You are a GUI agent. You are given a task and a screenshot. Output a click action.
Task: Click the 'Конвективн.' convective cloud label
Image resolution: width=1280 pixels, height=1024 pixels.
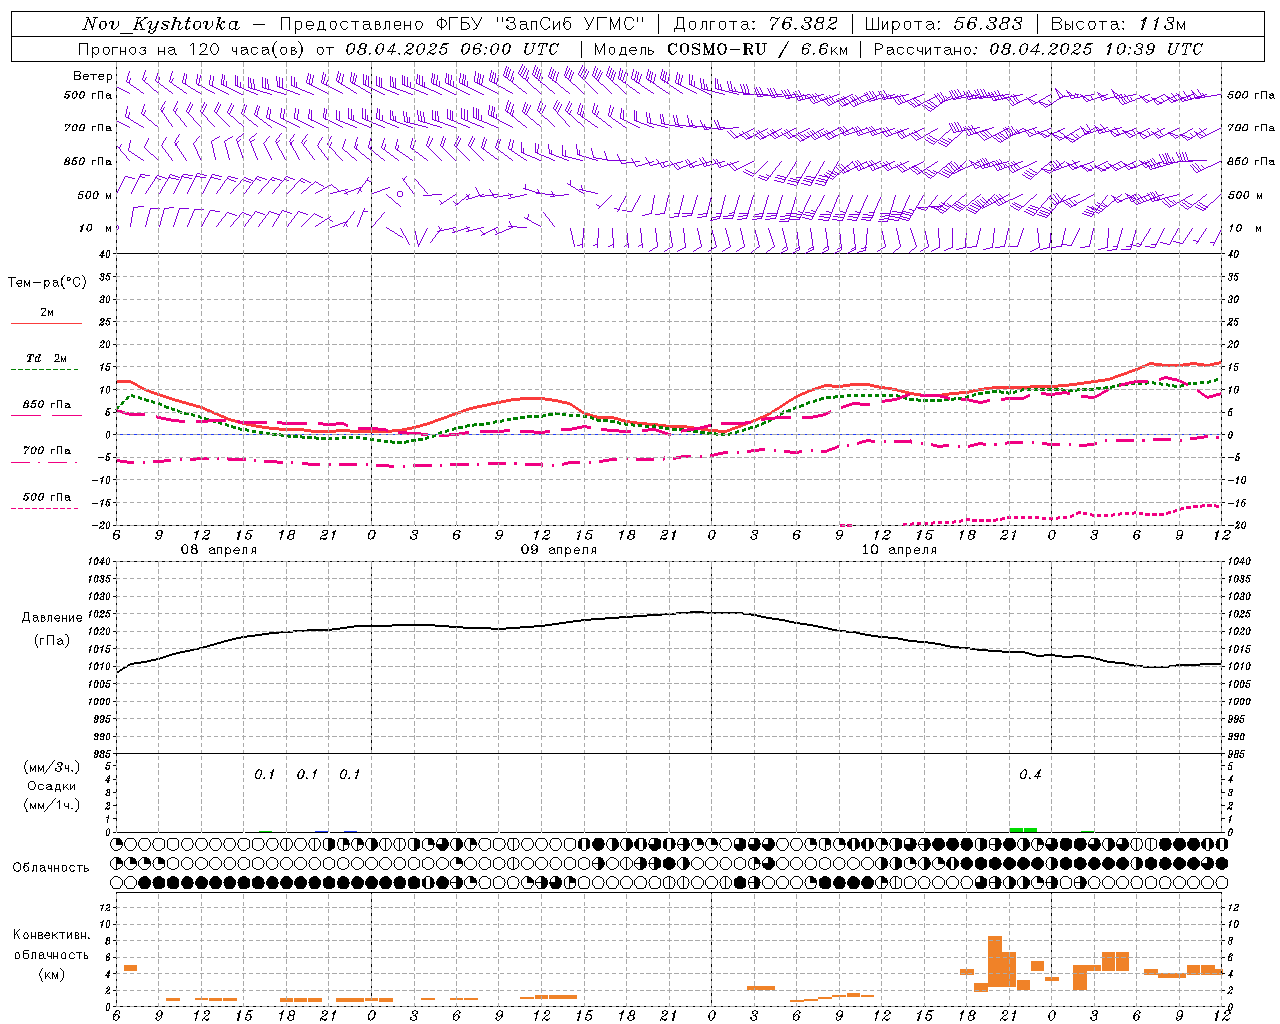click(x=52, y=935)
